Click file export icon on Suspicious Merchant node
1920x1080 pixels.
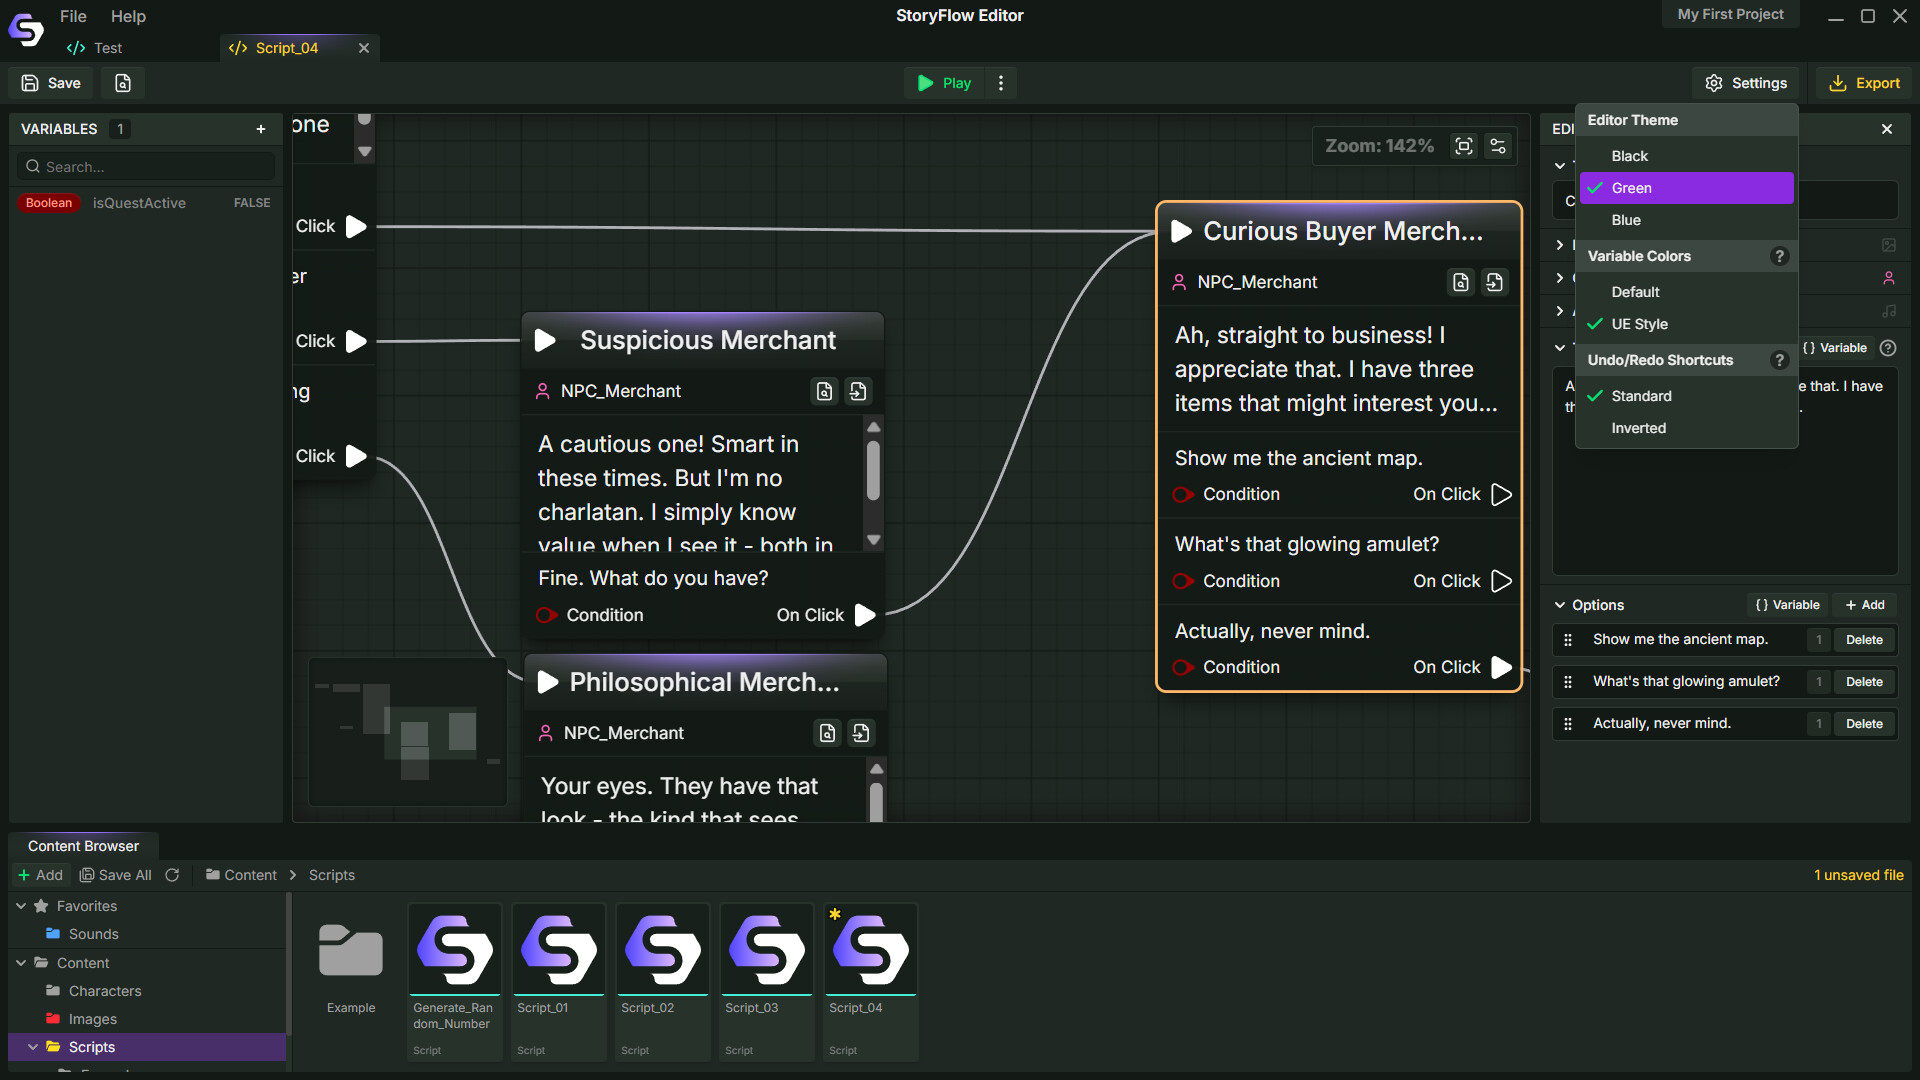[858, 391]
